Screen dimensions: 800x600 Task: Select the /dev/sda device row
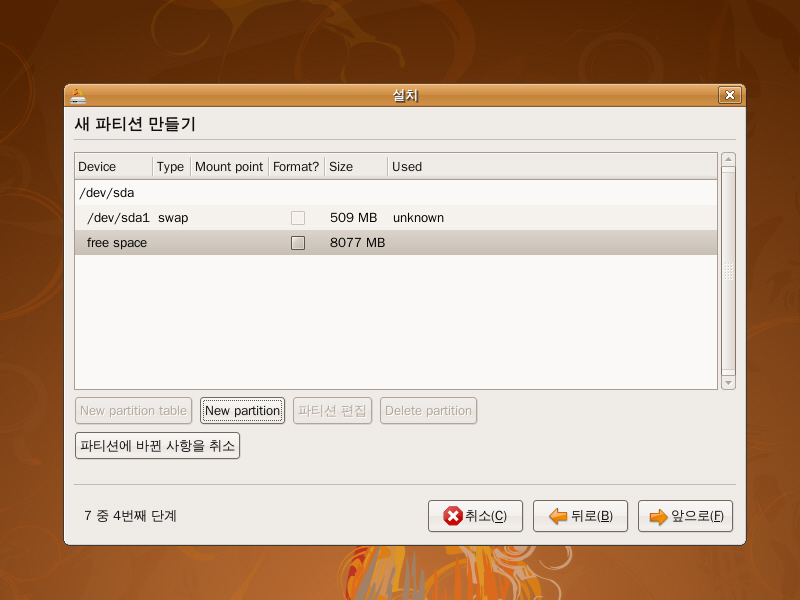coord(396,193)
